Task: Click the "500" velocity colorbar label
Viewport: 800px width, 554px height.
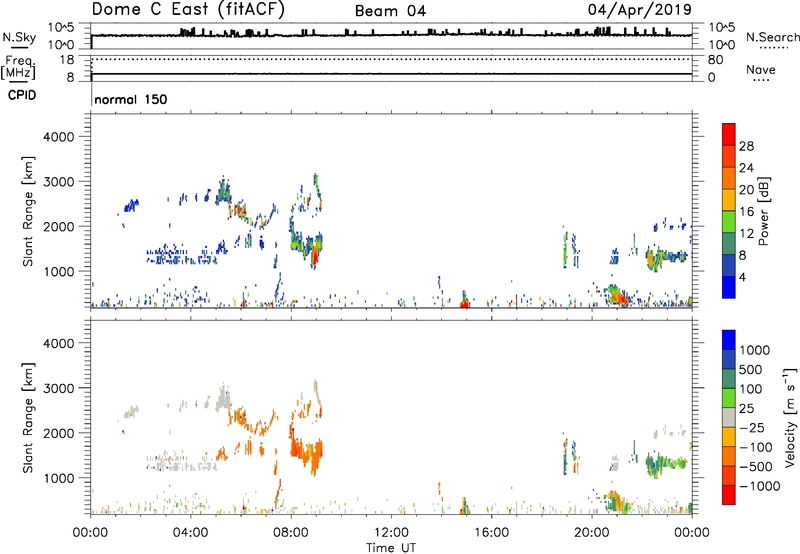Action: point(750,370)
